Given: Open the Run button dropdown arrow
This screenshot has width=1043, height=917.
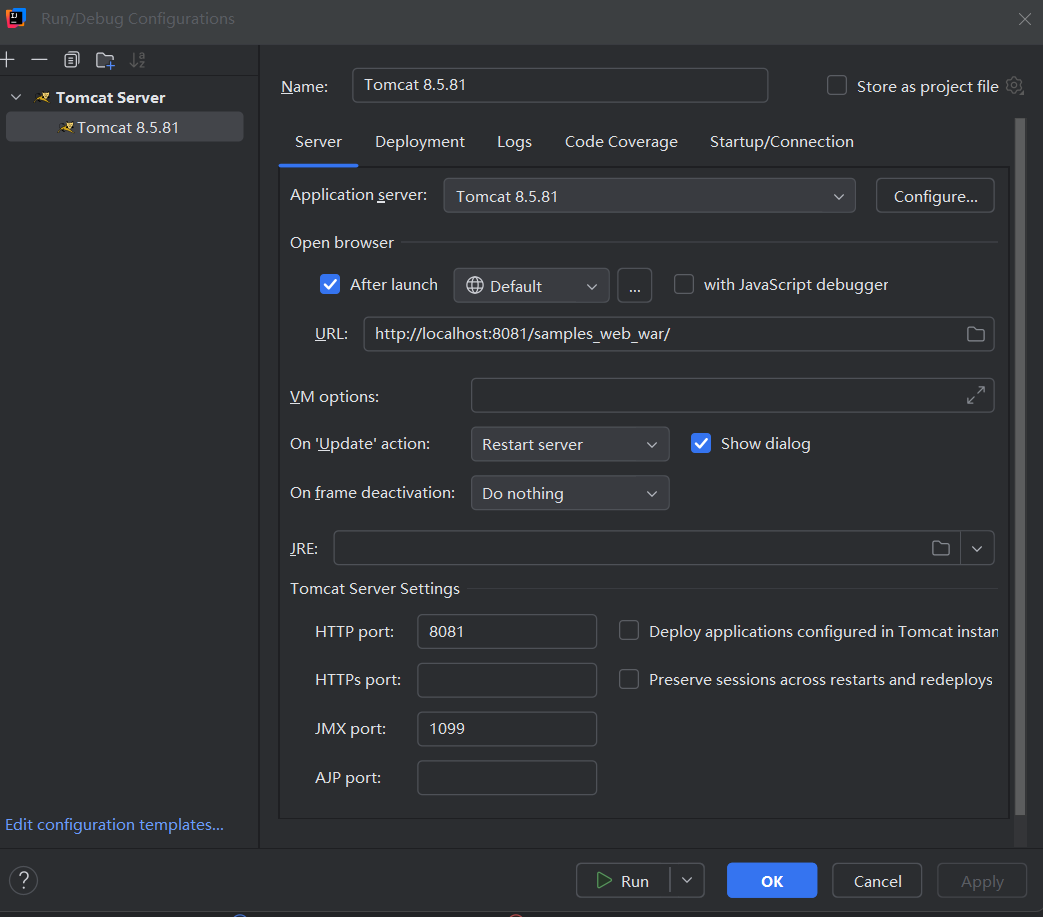Looking at the screenshot, I should click(x=687, y=880).
